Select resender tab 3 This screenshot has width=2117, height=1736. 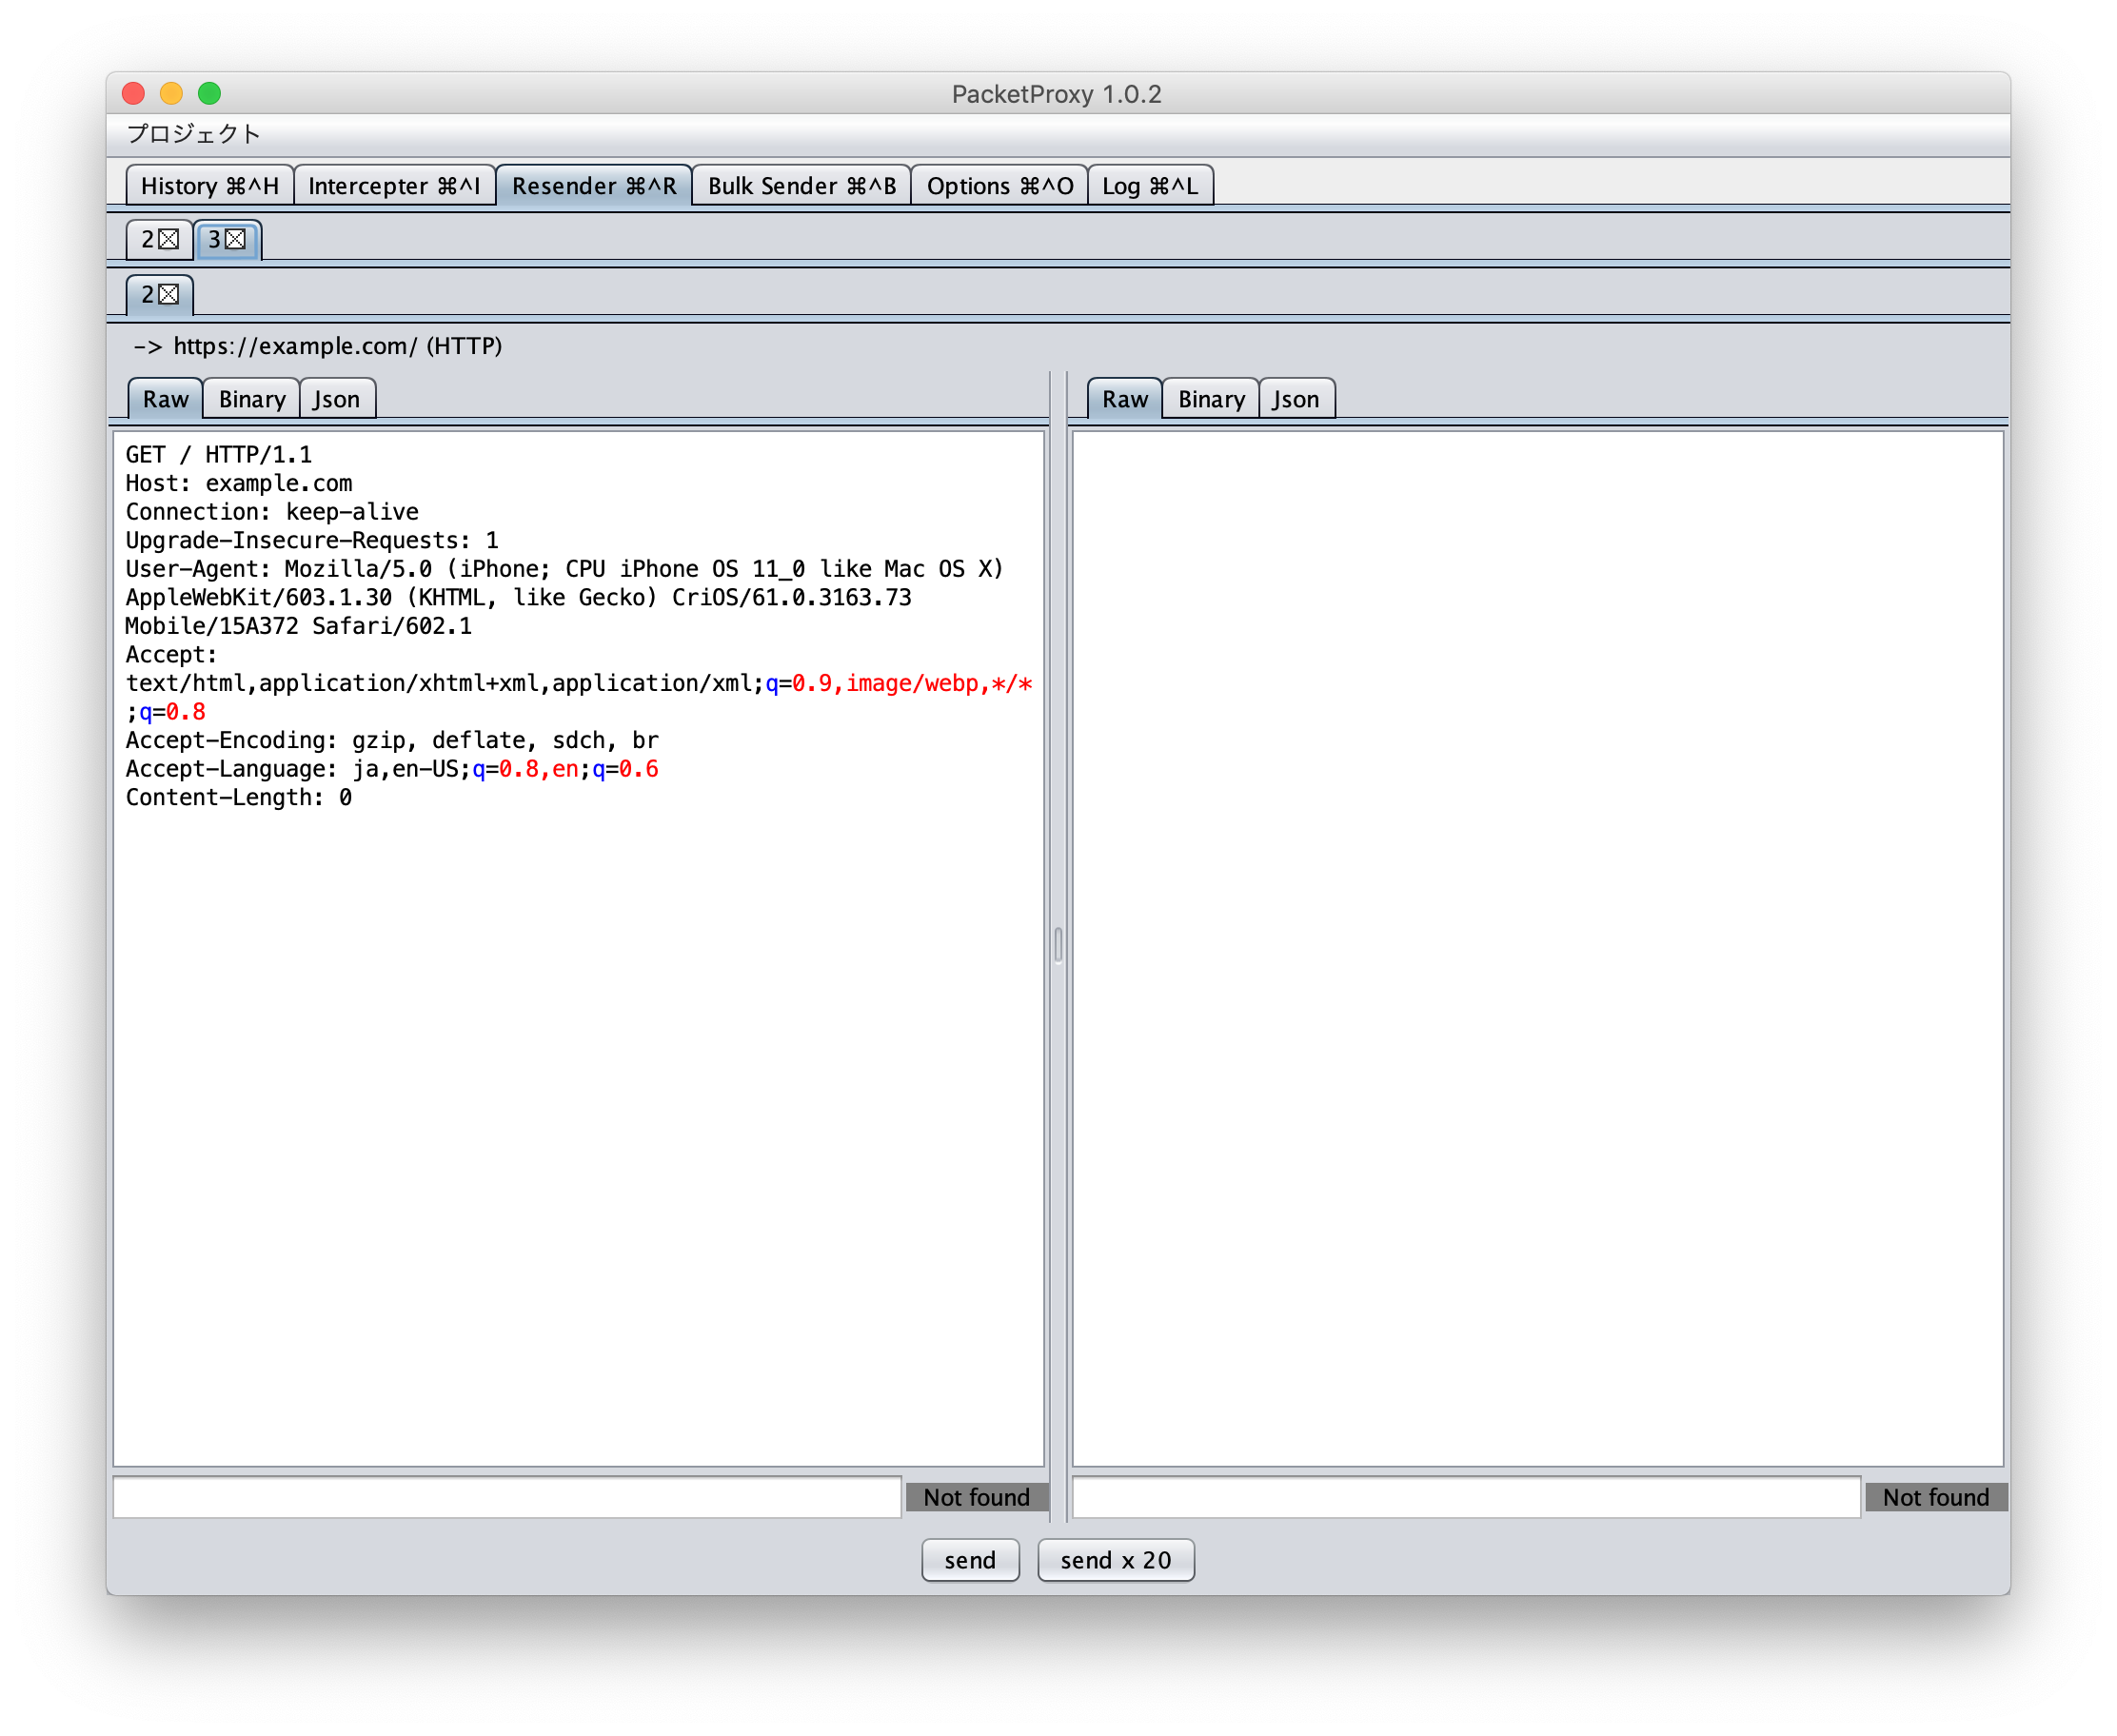click(214, 240)
